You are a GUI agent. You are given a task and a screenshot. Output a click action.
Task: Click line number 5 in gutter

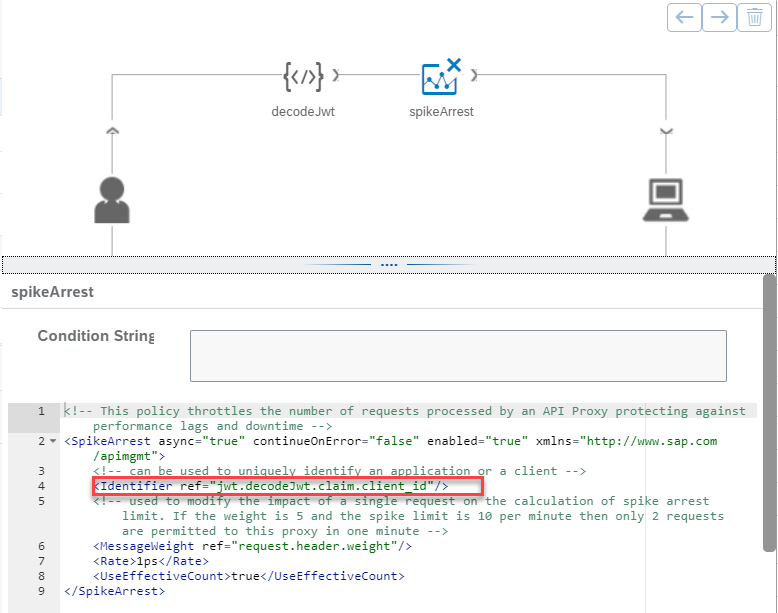[x=41, y=501]
